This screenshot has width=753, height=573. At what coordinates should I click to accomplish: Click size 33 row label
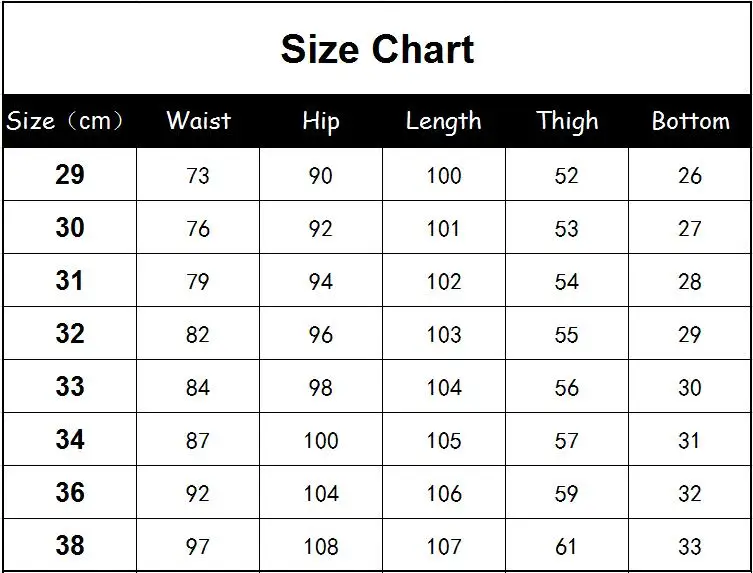(x=70, y=386)
